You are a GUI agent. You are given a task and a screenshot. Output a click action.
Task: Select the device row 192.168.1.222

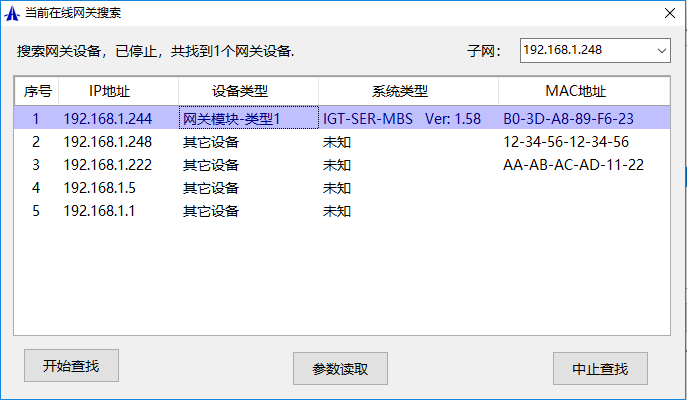pos(108,165)
